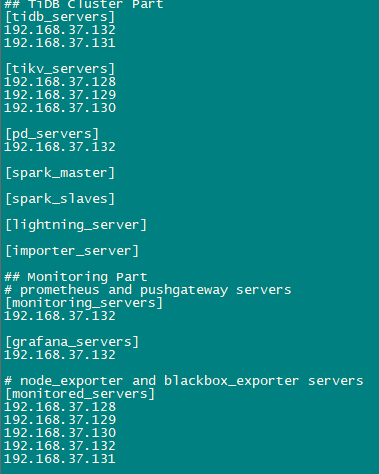Image resolution: width=379 pixels, height=474 pixels.
Task: Click 192.168.37.130 under monitored_servers
Action: [60, 433]
